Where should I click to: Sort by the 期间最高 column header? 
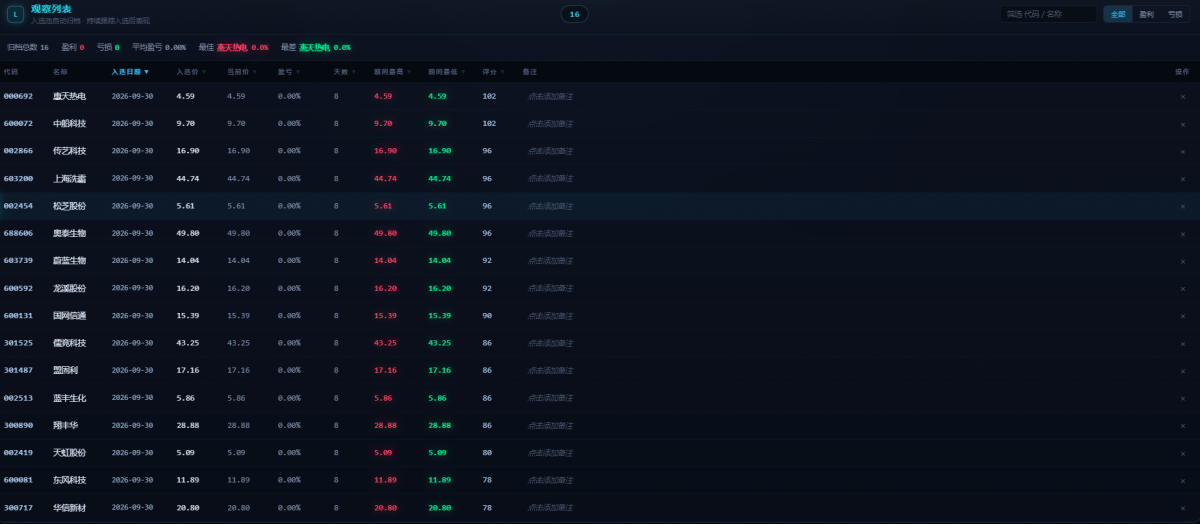(393, 72)
